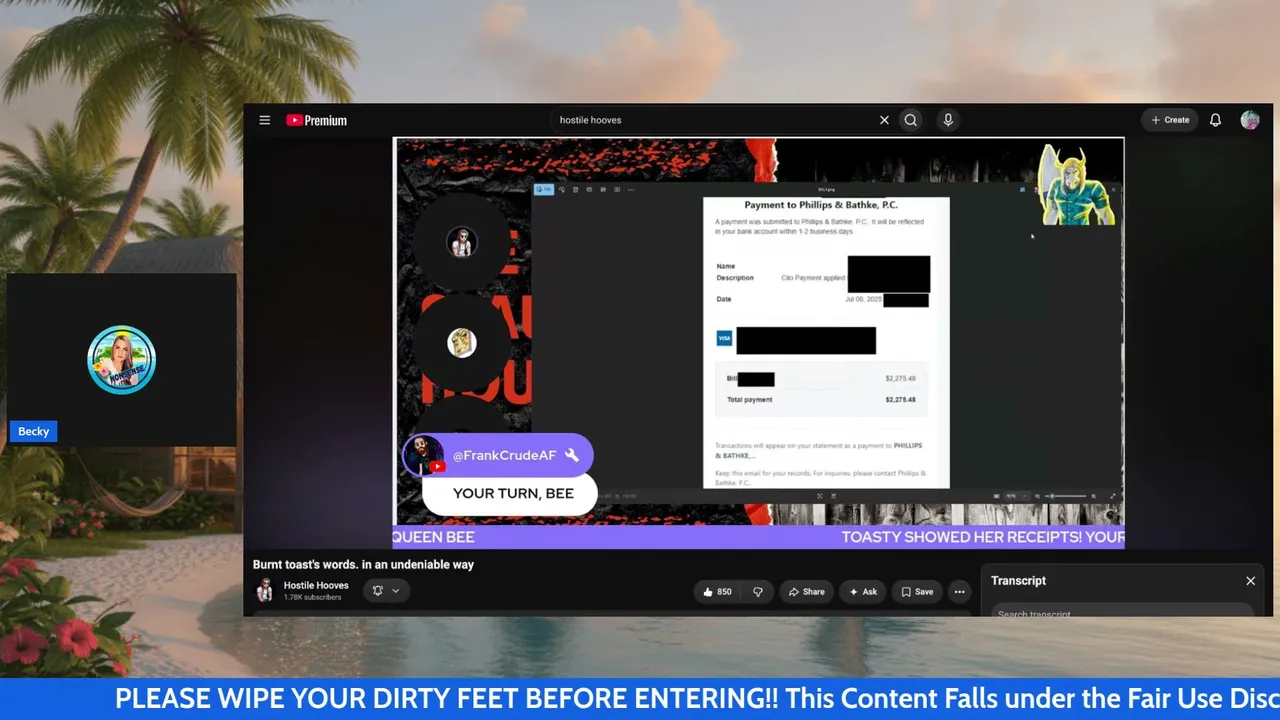
Task: Open the Create button
Action: [x=1170, y=120]
